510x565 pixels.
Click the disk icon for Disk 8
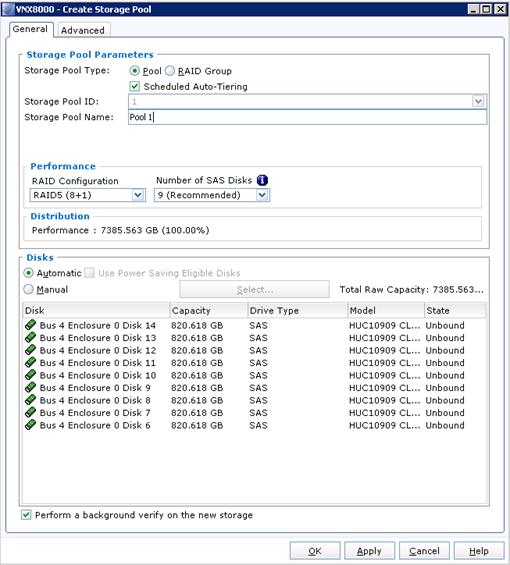pyautogui.click(x=31, y=400)
